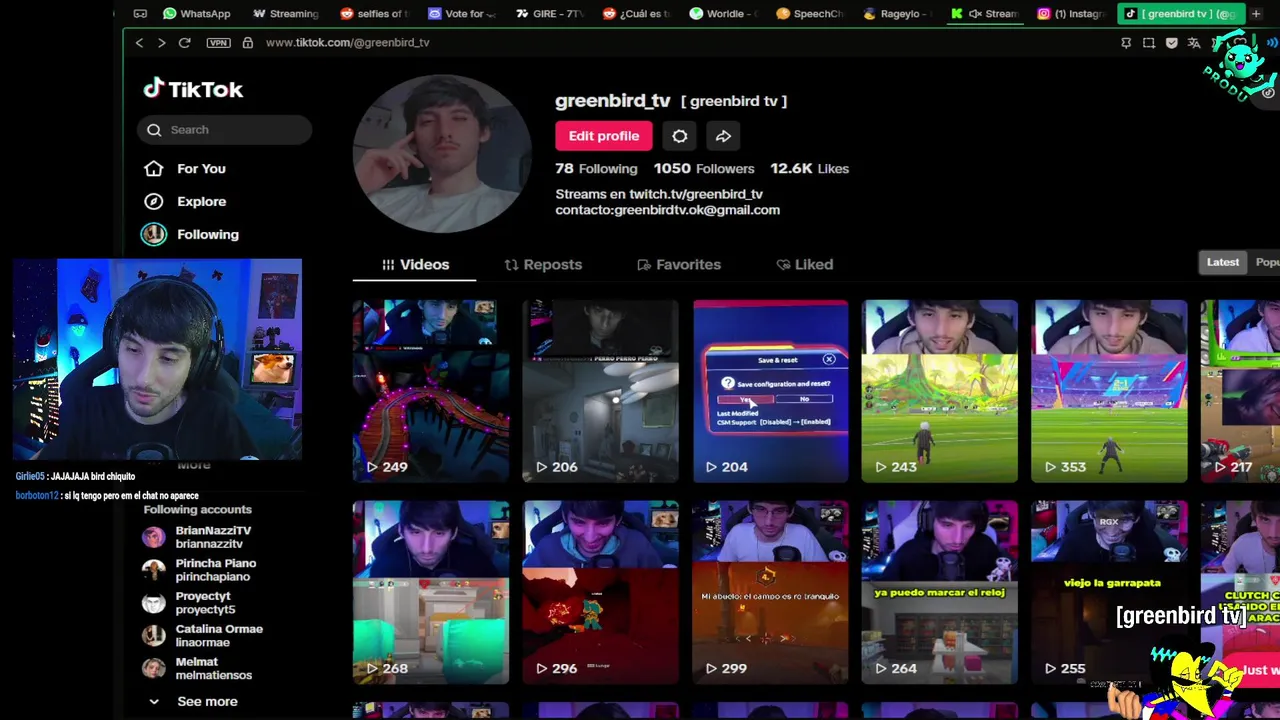Switch to the SpeechChat browser tab

(x=809, y=14)
